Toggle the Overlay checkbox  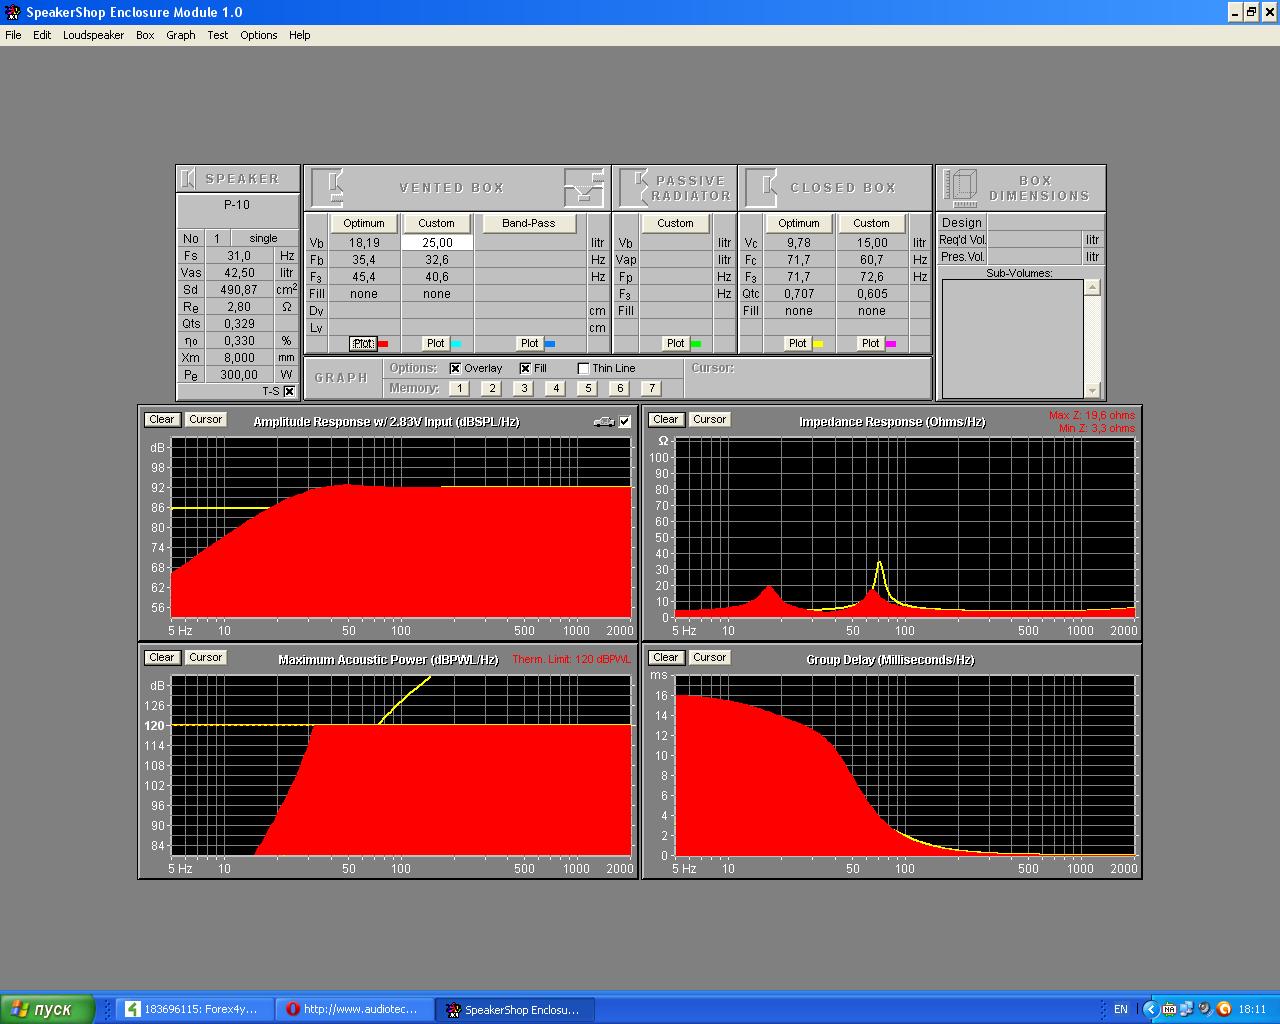(456, 368)
